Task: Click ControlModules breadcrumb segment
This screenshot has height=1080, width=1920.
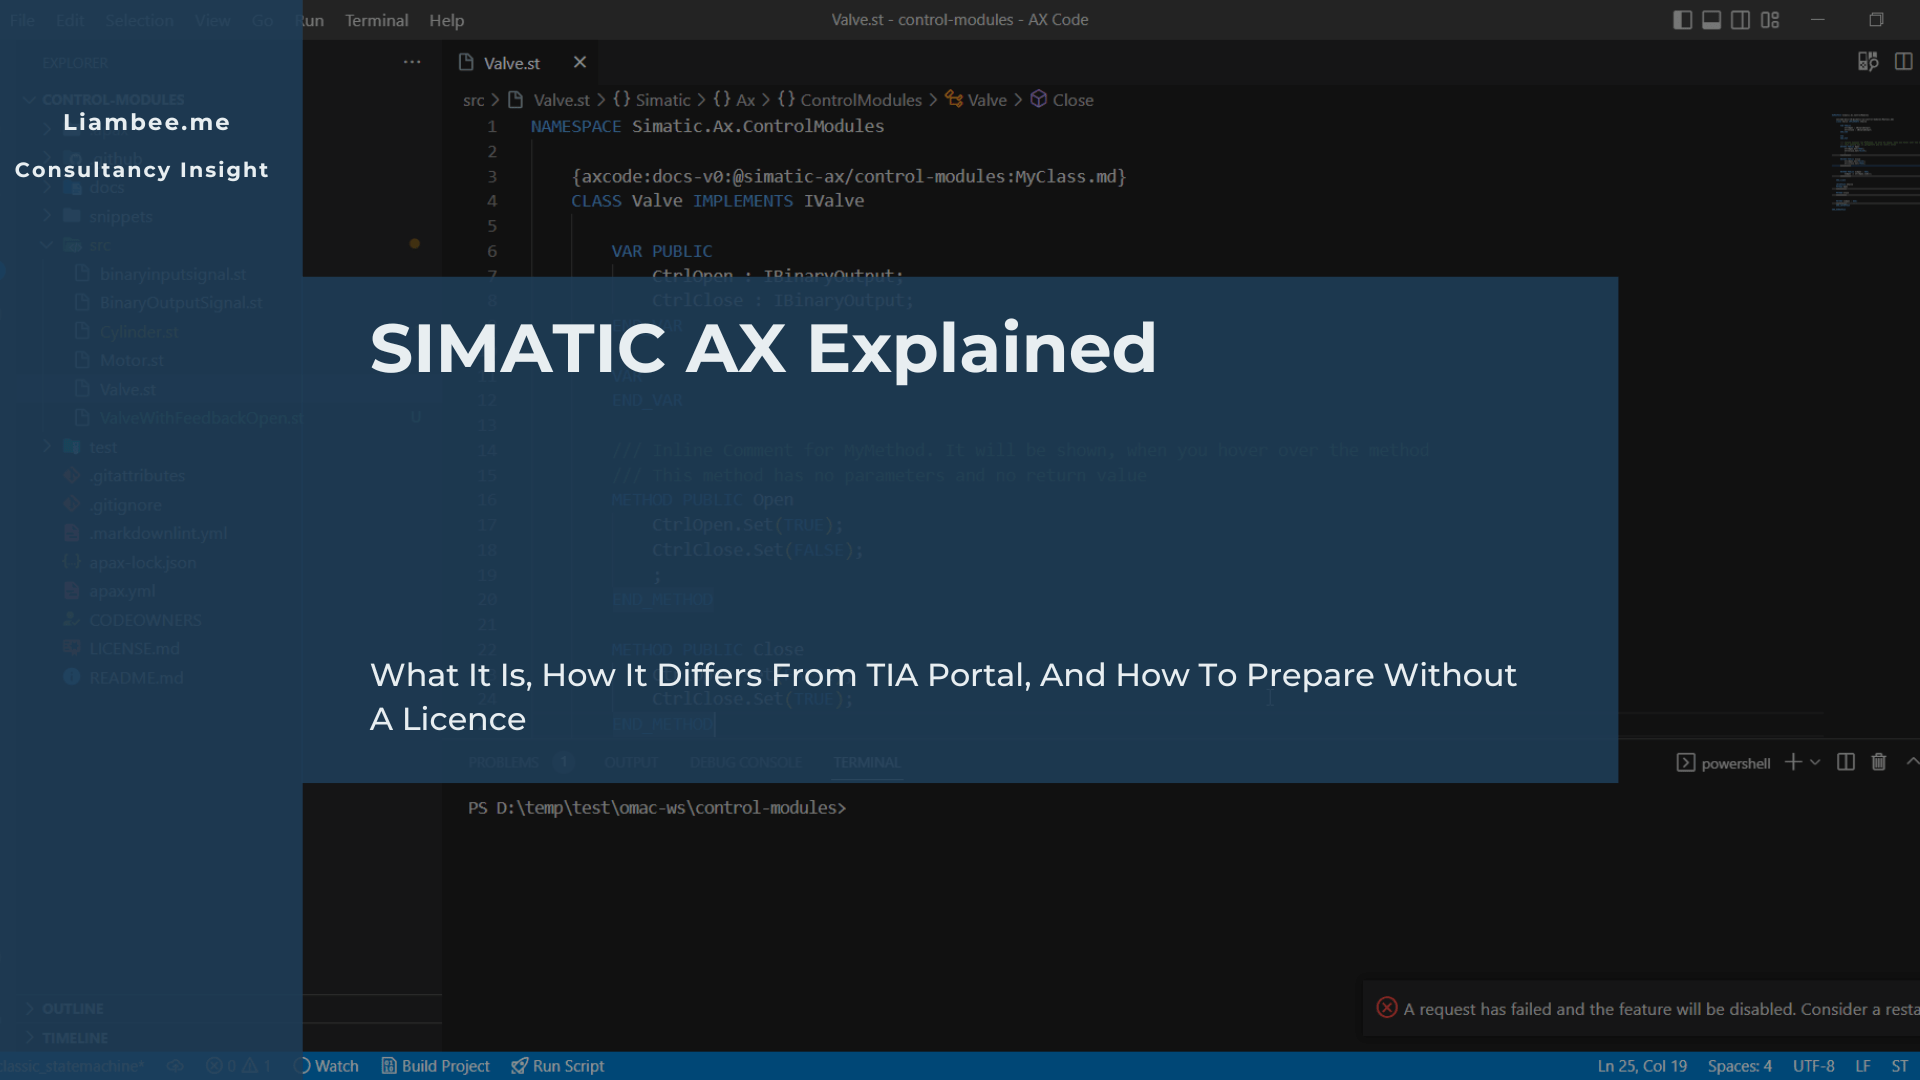Action: [860, 100]
